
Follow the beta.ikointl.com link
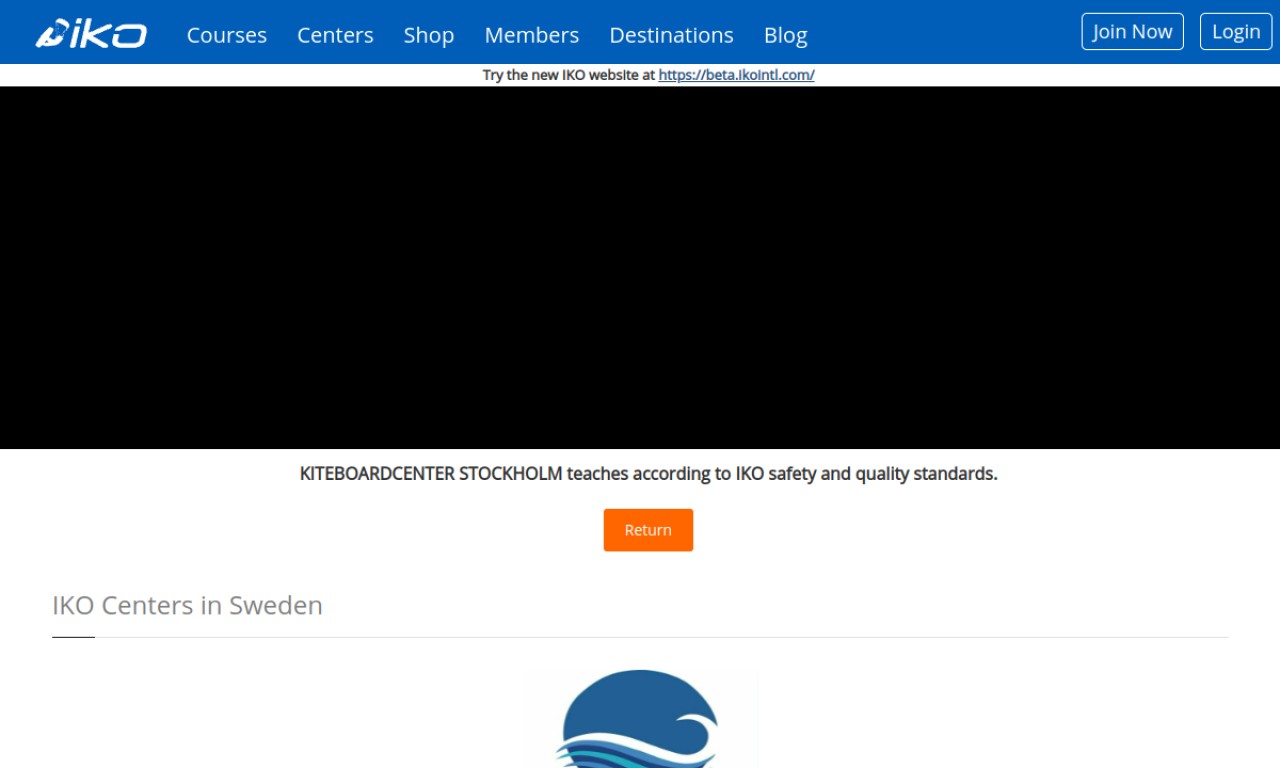click(x=736, y=75)
